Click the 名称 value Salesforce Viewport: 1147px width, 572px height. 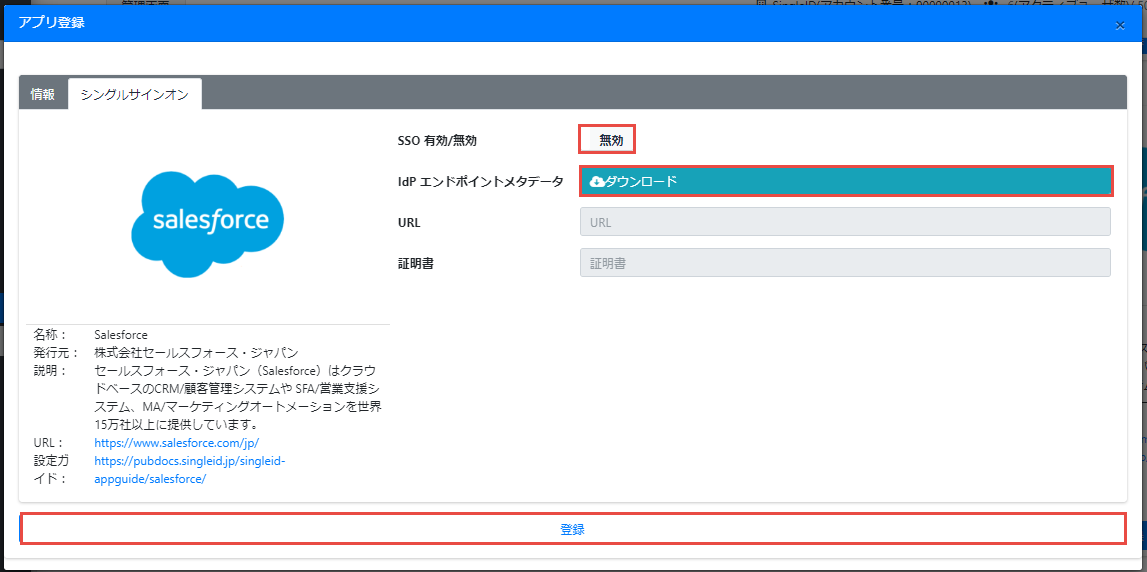(x=121, y=335)
